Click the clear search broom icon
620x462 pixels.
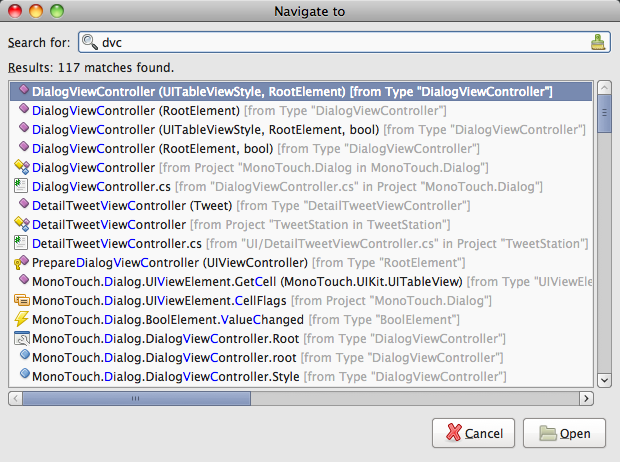[x=598, y=42]
